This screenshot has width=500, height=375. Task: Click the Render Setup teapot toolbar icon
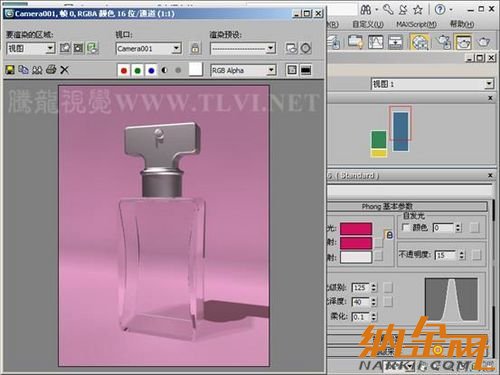[x=443, y=42]
